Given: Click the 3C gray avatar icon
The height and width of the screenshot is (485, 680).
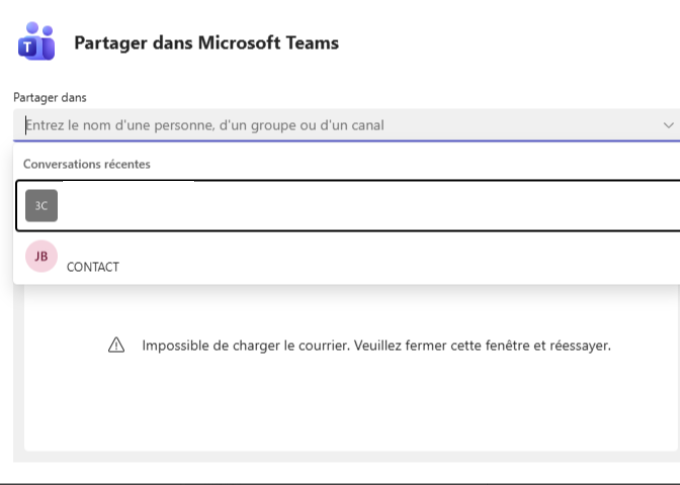Looking at the screenshot, I should [41, 206].
